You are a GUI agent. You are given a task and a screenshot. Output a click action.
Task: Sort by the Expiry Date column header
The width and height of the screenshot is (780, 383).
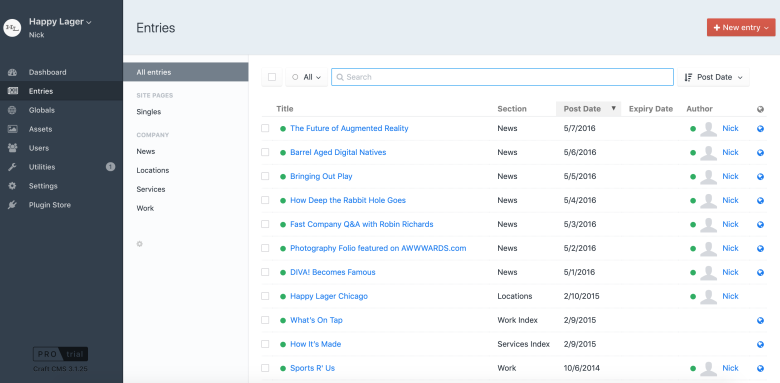[651, 109]
